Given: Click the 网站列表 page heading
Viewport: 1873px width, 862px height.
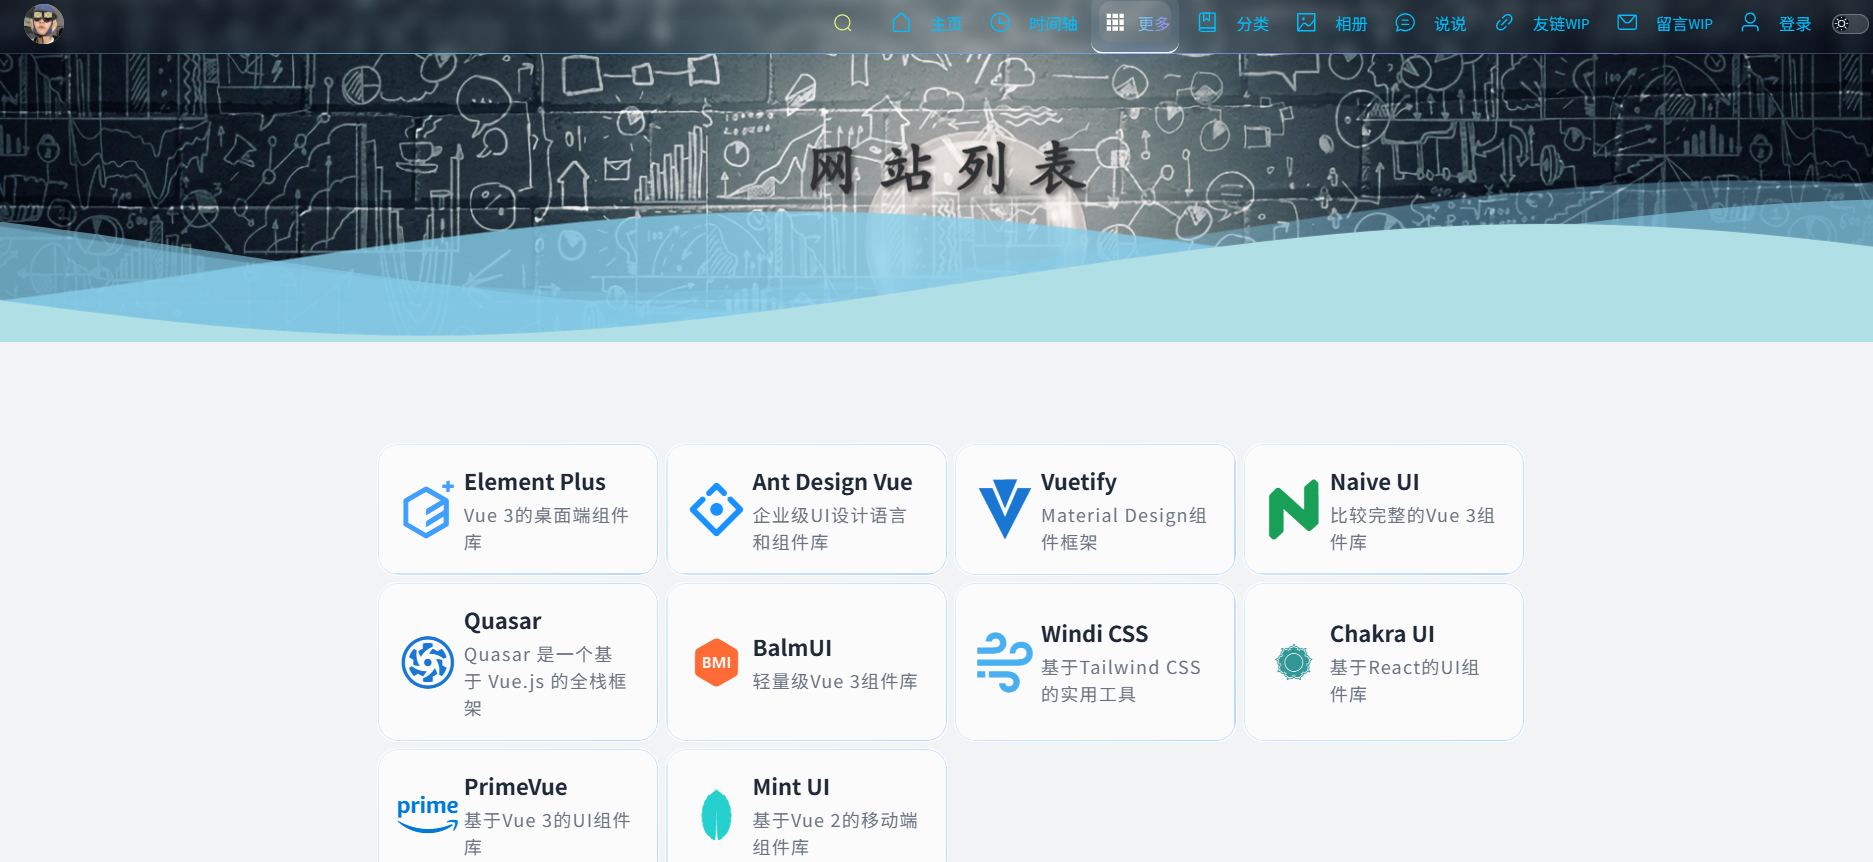Looking at the screenshot, I should pyautogui.click(x=947, y=168).
